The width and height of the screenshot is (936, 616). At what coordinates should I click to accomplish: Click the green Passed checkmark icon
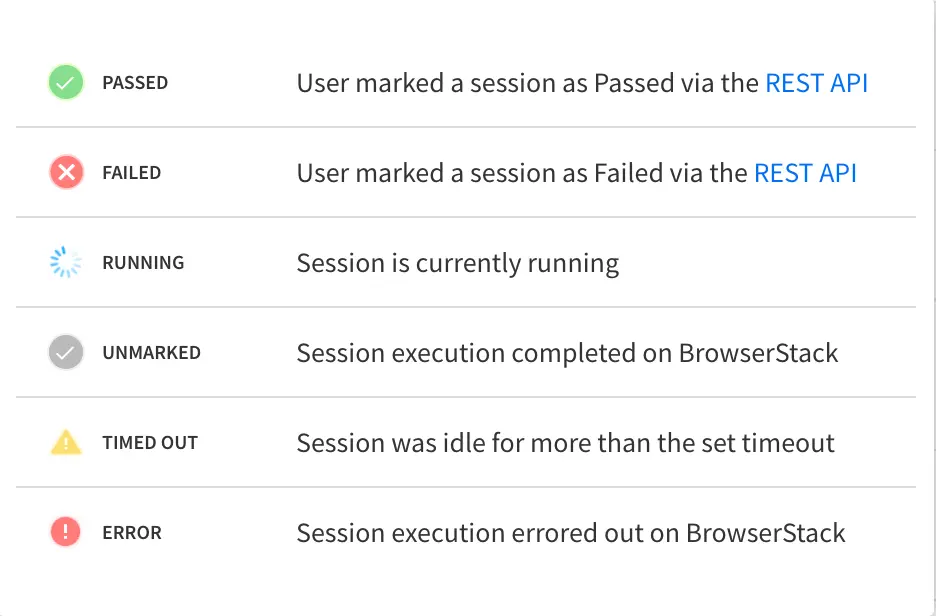click(x=66, y=83)
